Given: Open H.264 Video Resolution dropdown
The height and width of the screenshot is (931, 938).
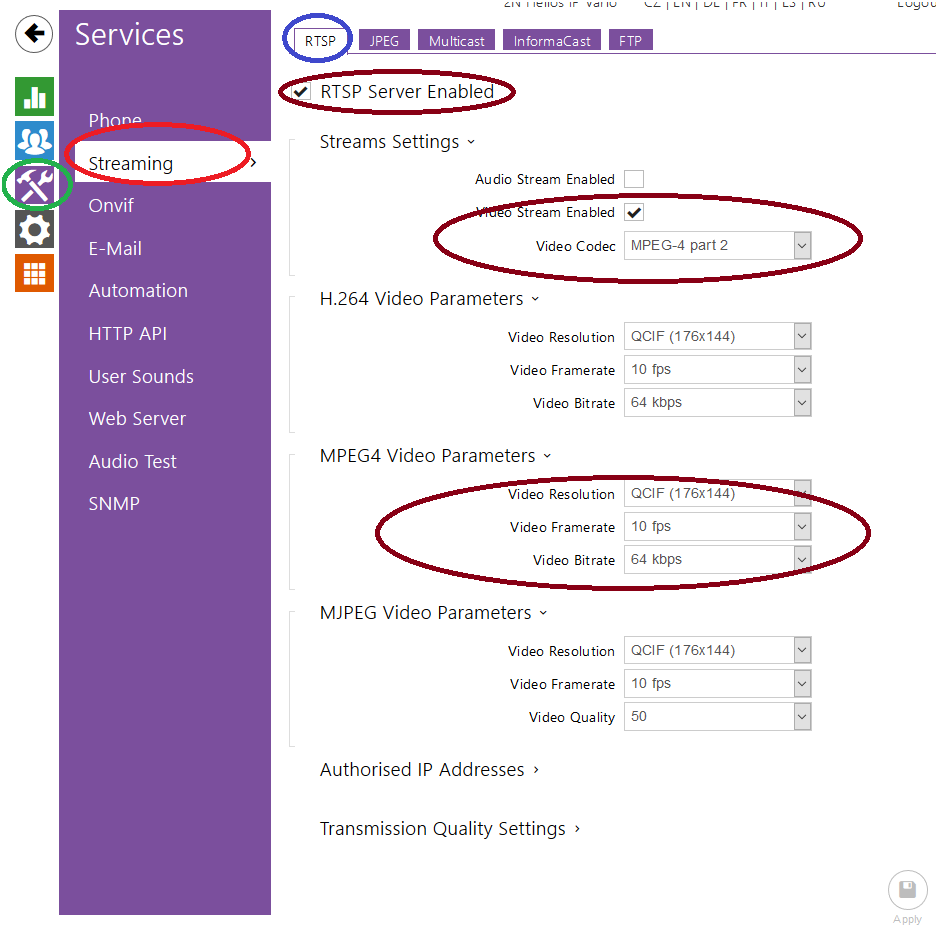Looking at the screenshot, I should click(717, 337).
